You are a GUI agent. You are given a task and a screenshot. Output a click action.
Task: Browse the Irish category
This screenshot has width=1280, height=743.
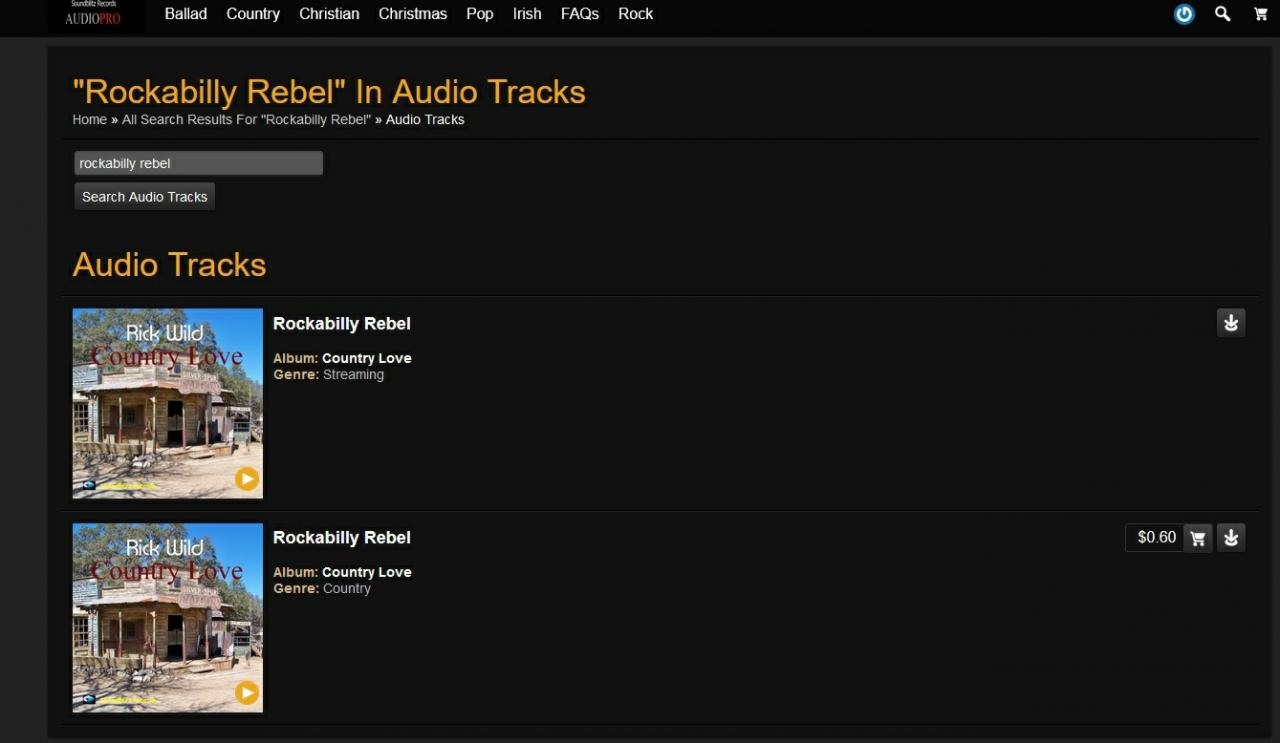527,14
